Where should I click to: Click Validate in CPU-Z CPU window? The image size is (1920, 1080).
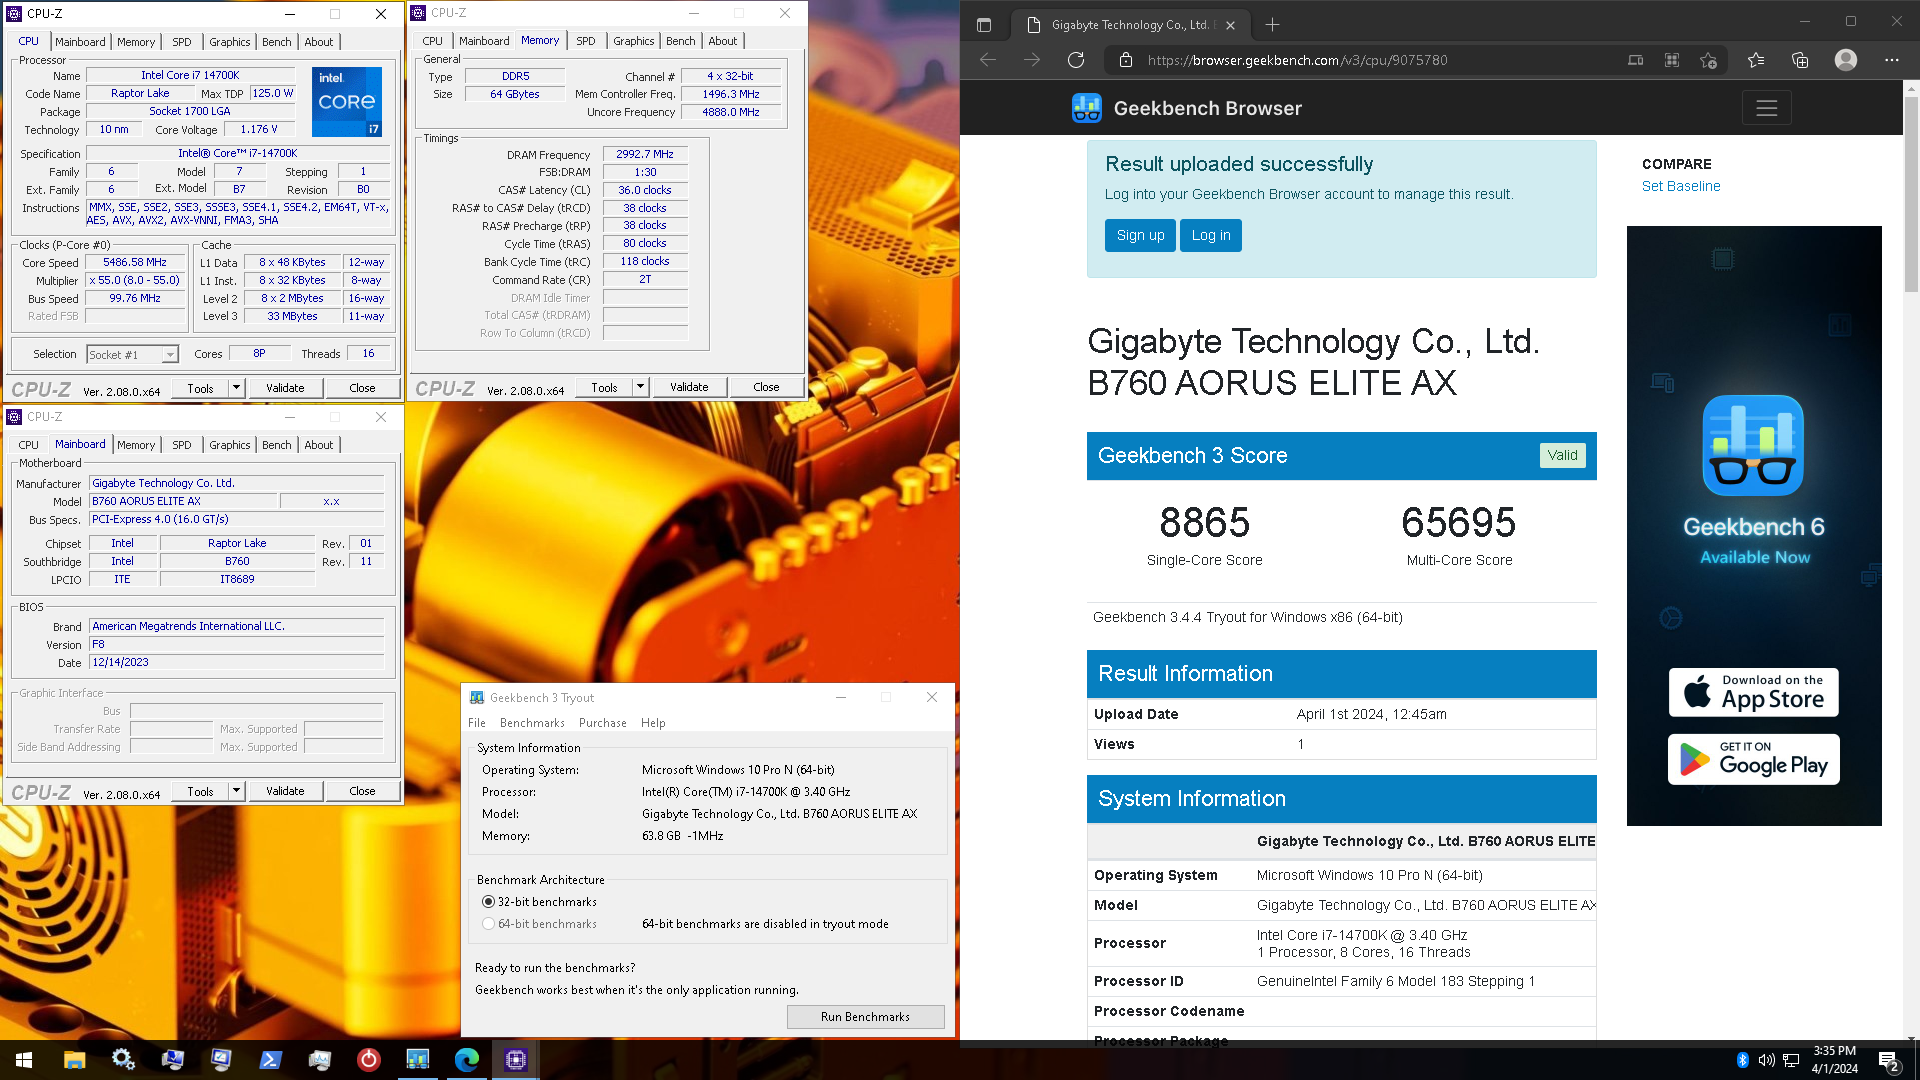point(285,388)
